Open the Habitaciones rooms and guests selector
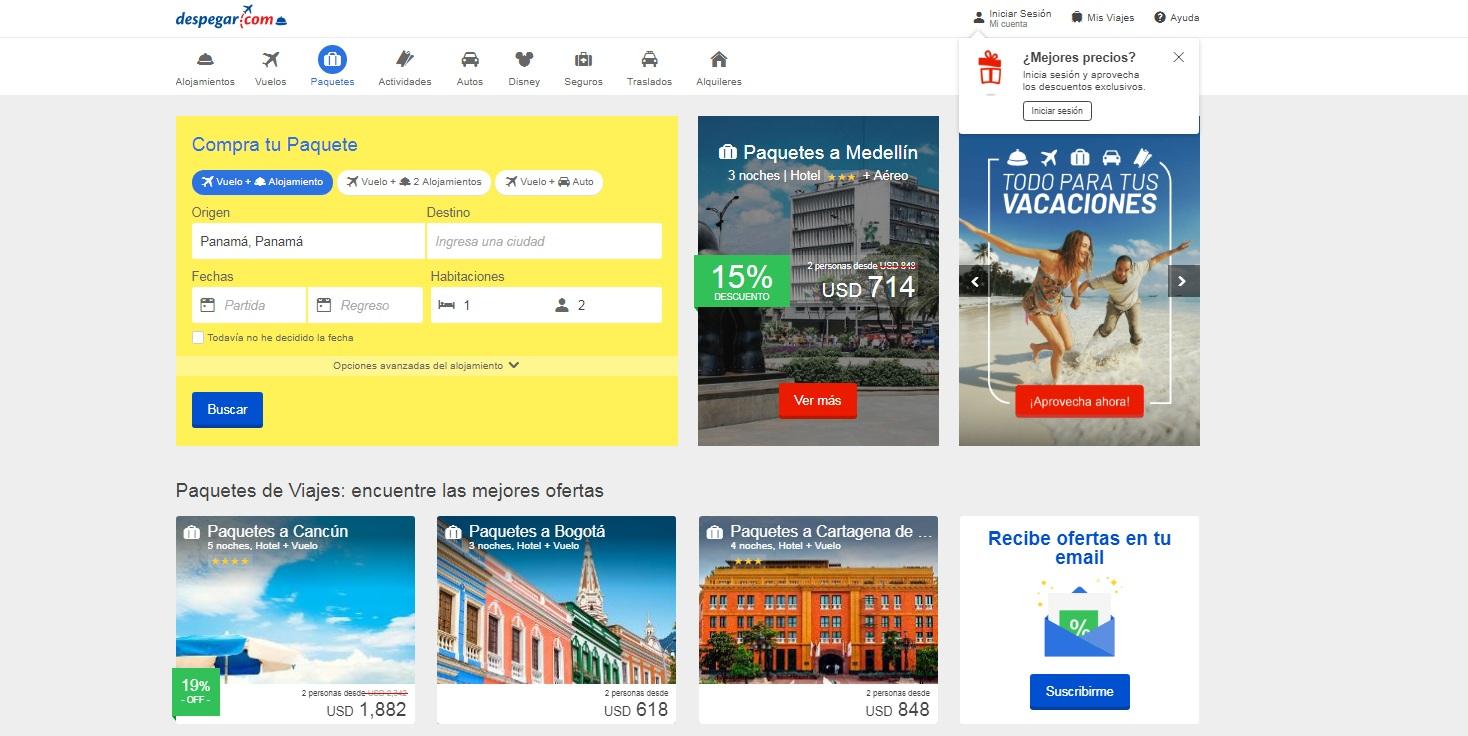 tap(546, 305)
